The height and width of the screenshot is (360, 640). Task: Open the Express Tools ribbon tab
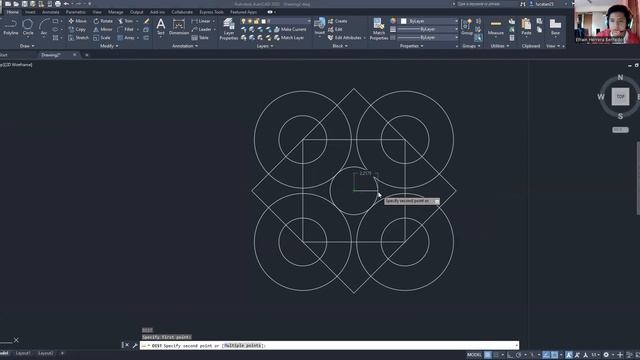coord(211,12)
